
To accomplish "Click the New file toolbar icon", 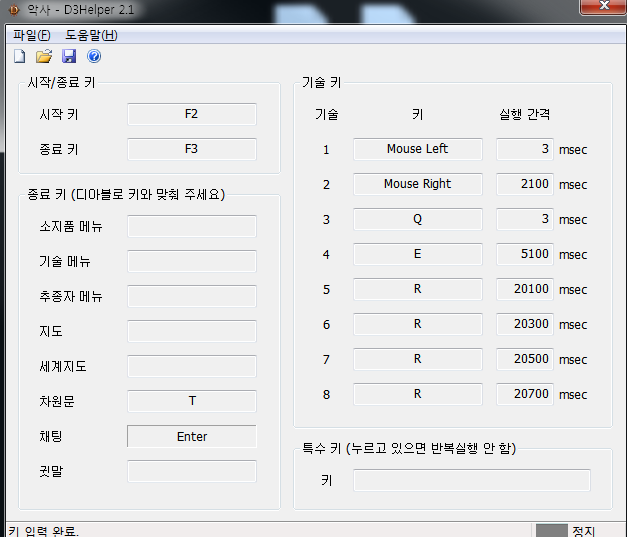I will (x=19, y=56).
